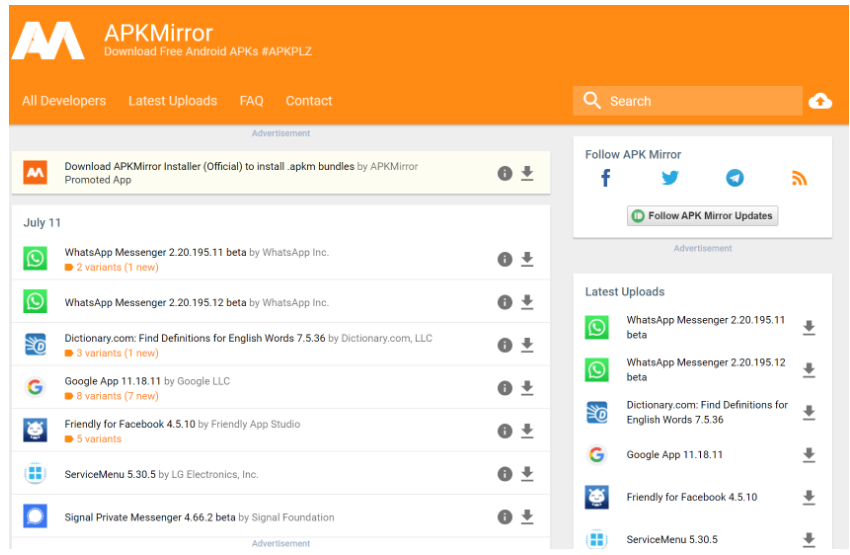
Task: Open Signal Private Messenger 4.66.2 beta link
Action: (x=150, y=517)
